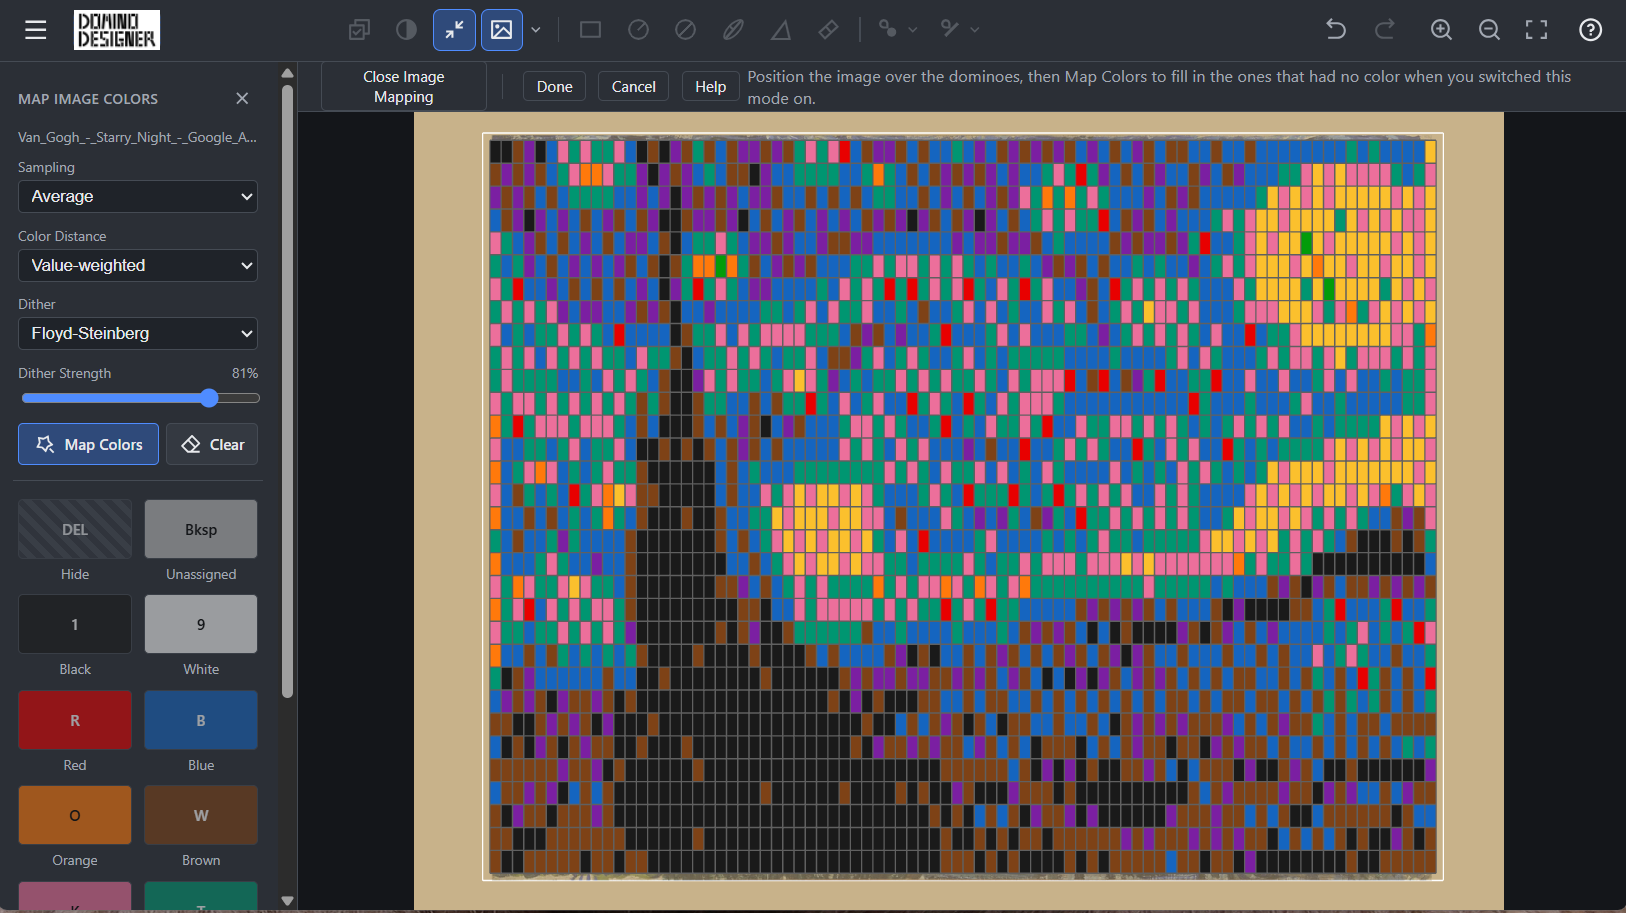Screen dimensions: 1626x913
Task: Select the ellipse-with-diagonal tool
Action: point(733,30)
